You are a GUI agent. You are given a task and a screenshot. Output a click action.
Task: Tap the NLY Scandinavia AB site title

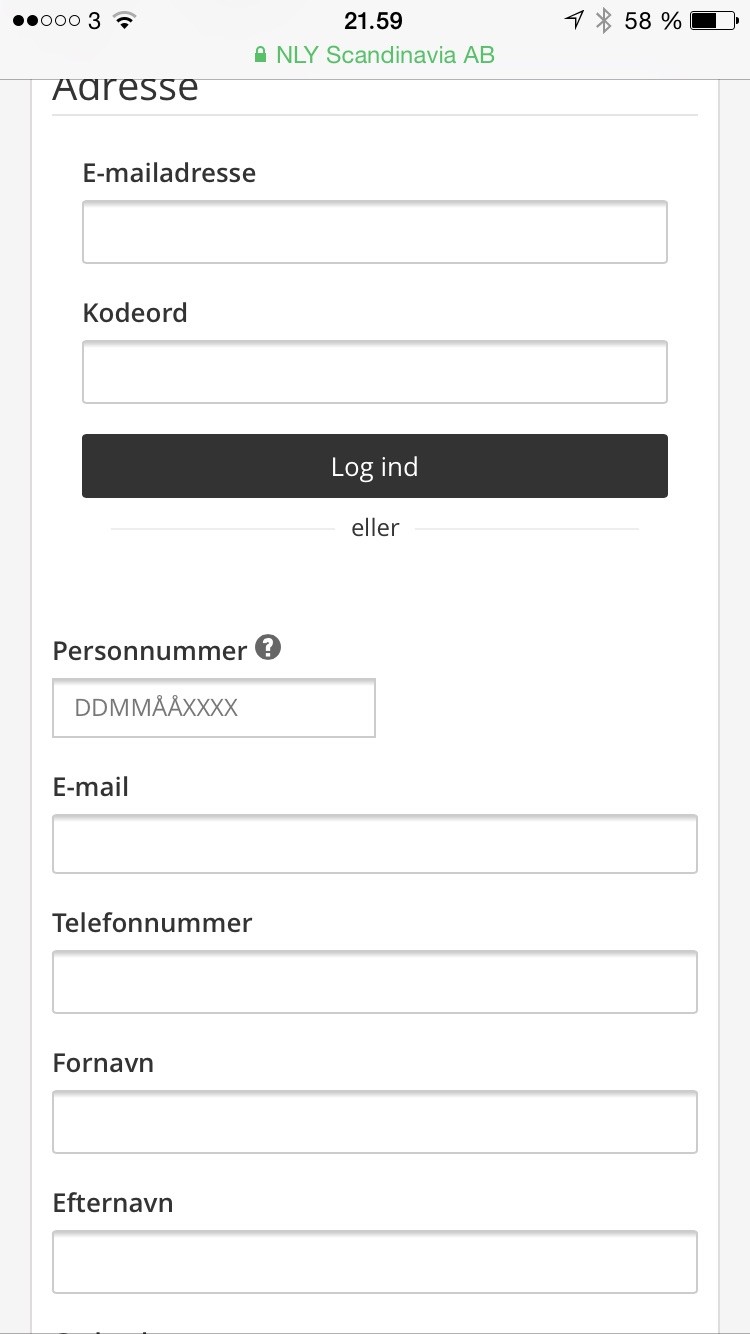pyautogui.click(x=385, y=55)
